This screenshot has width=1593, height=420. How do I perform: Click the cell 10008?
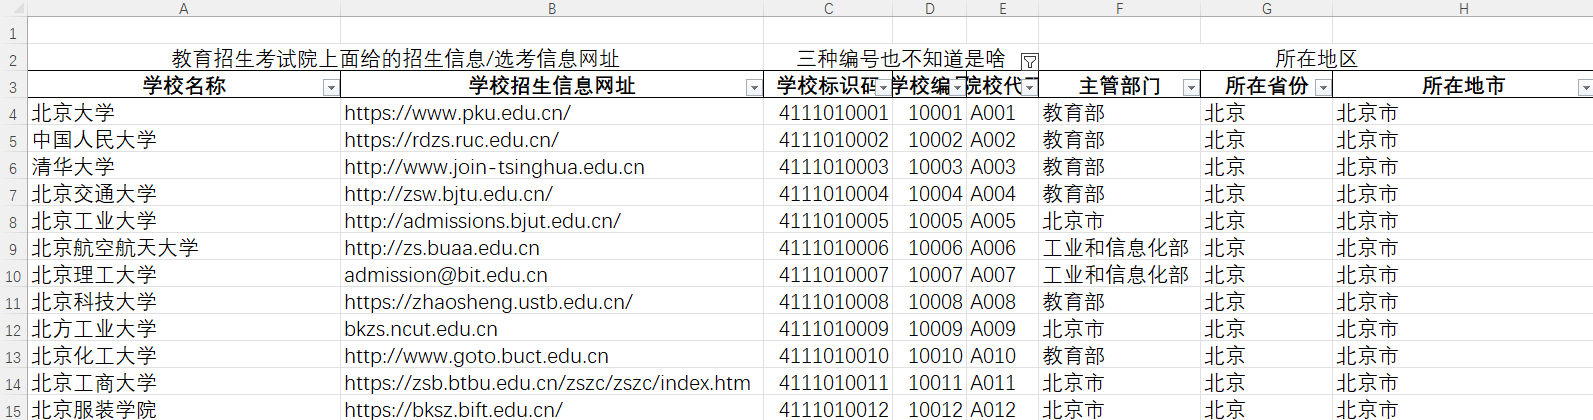[x=929, y=302]
